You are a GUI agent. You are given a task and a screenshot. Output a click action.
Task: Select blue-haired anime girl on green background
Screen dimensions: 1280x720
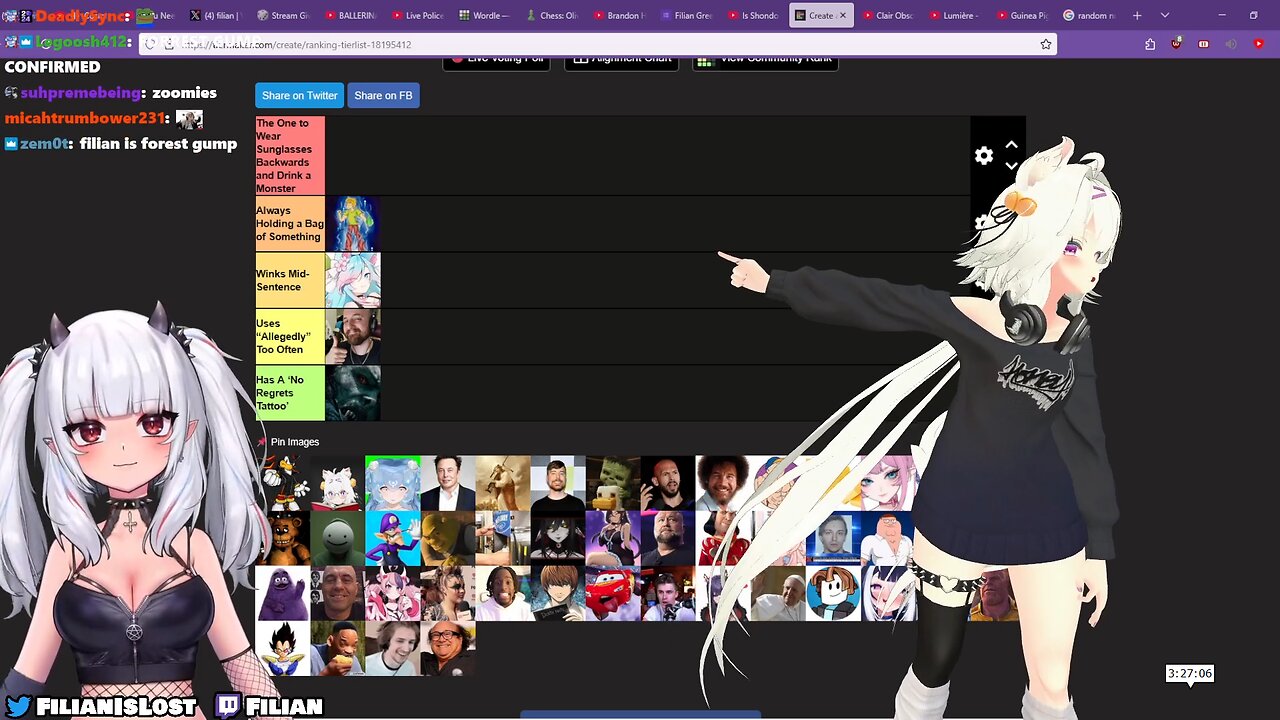click(x=392, y=483)
